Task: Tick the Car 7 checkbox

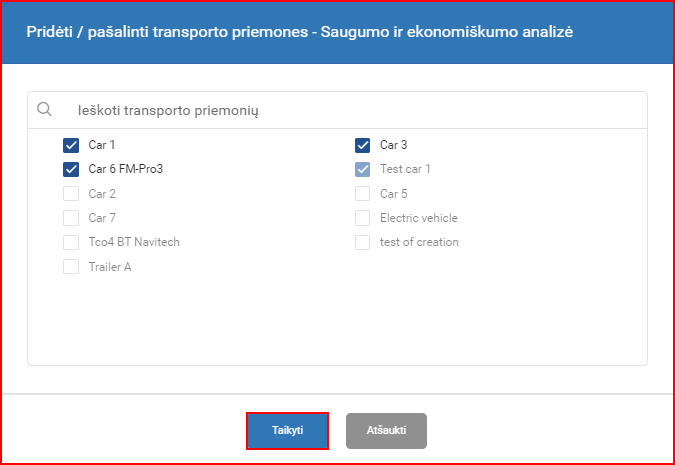Action: click(71, 218)
